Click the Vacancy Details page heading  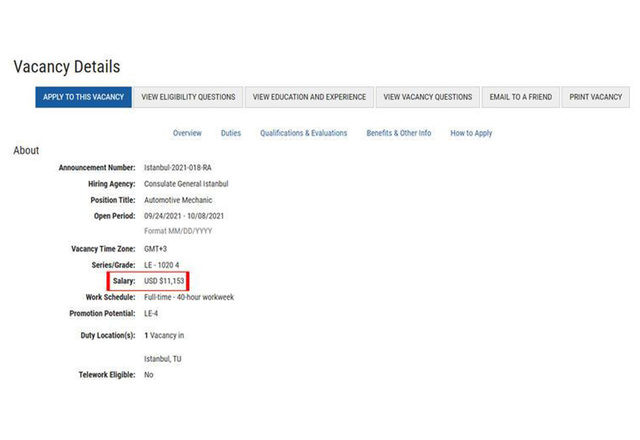(x=67, y=67)
